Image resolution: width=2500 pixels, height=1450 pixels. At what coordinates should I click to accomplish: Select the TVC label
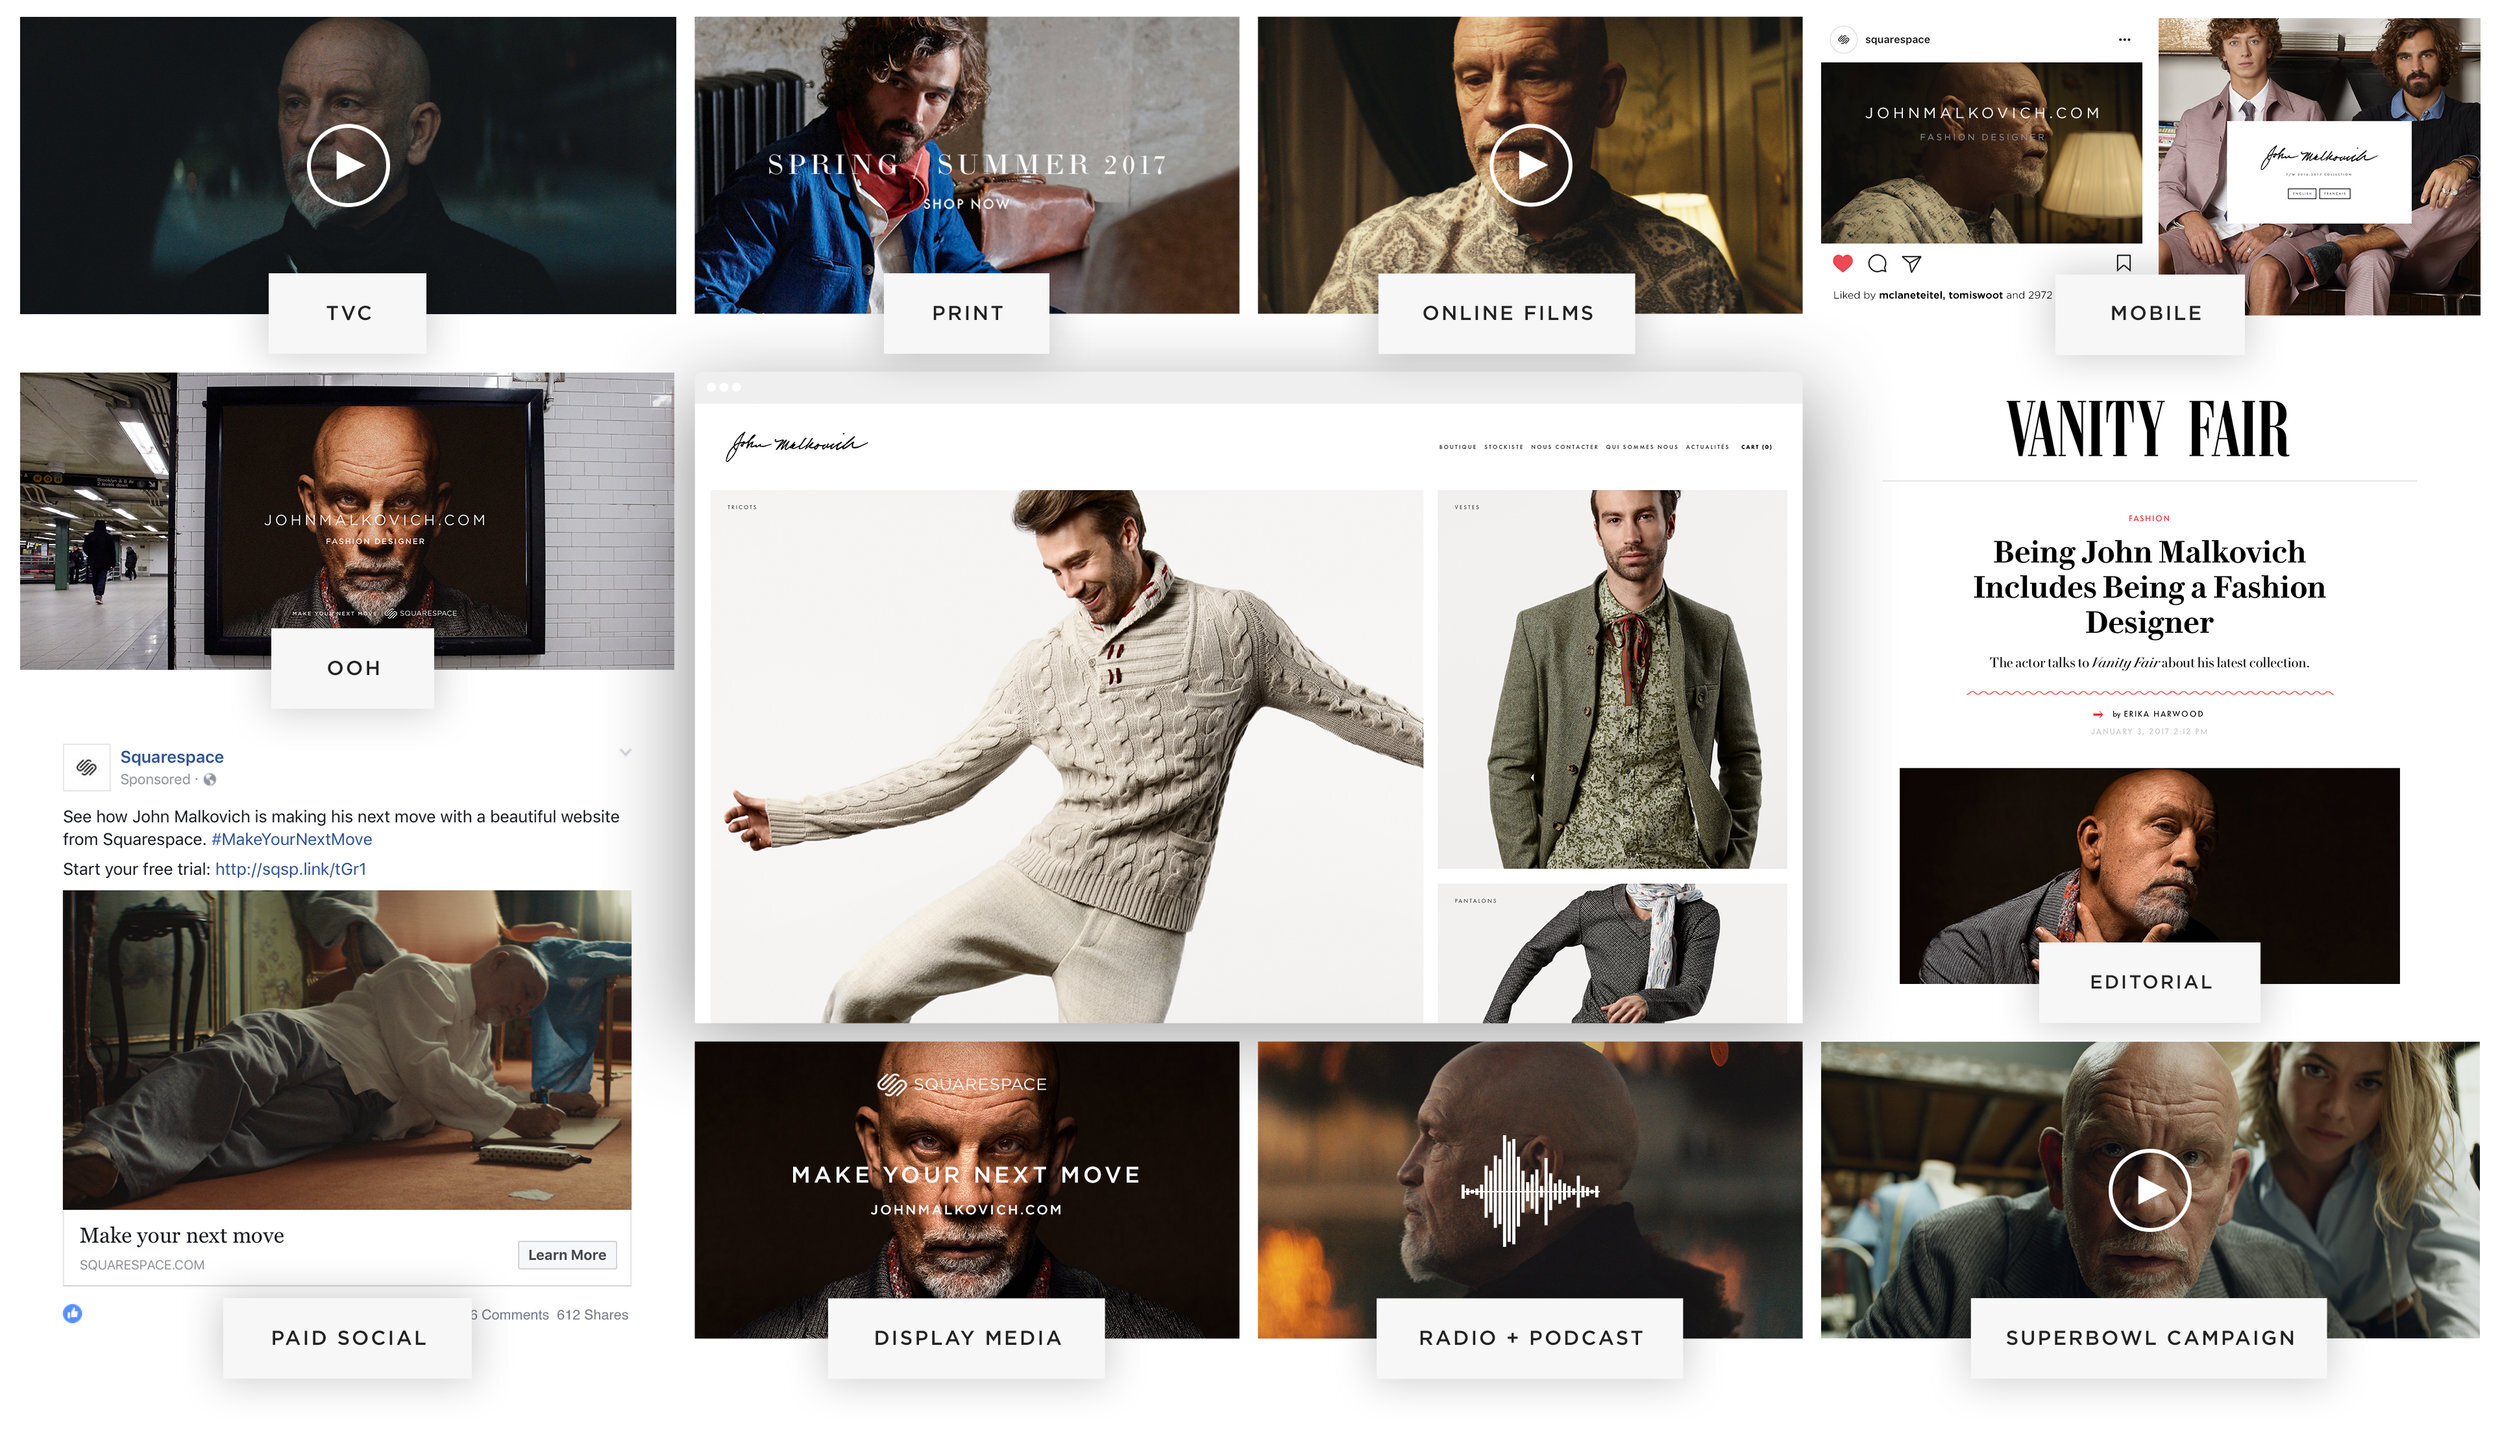point(348,313)
